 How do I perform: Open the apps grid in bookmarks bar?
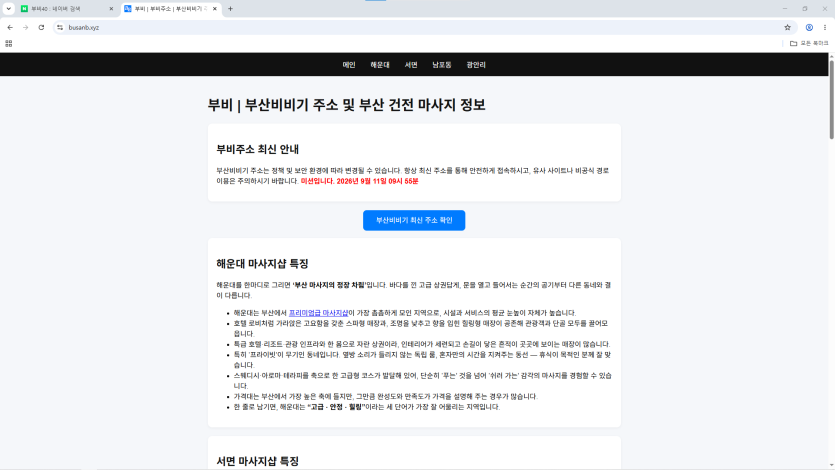point(9,44)
